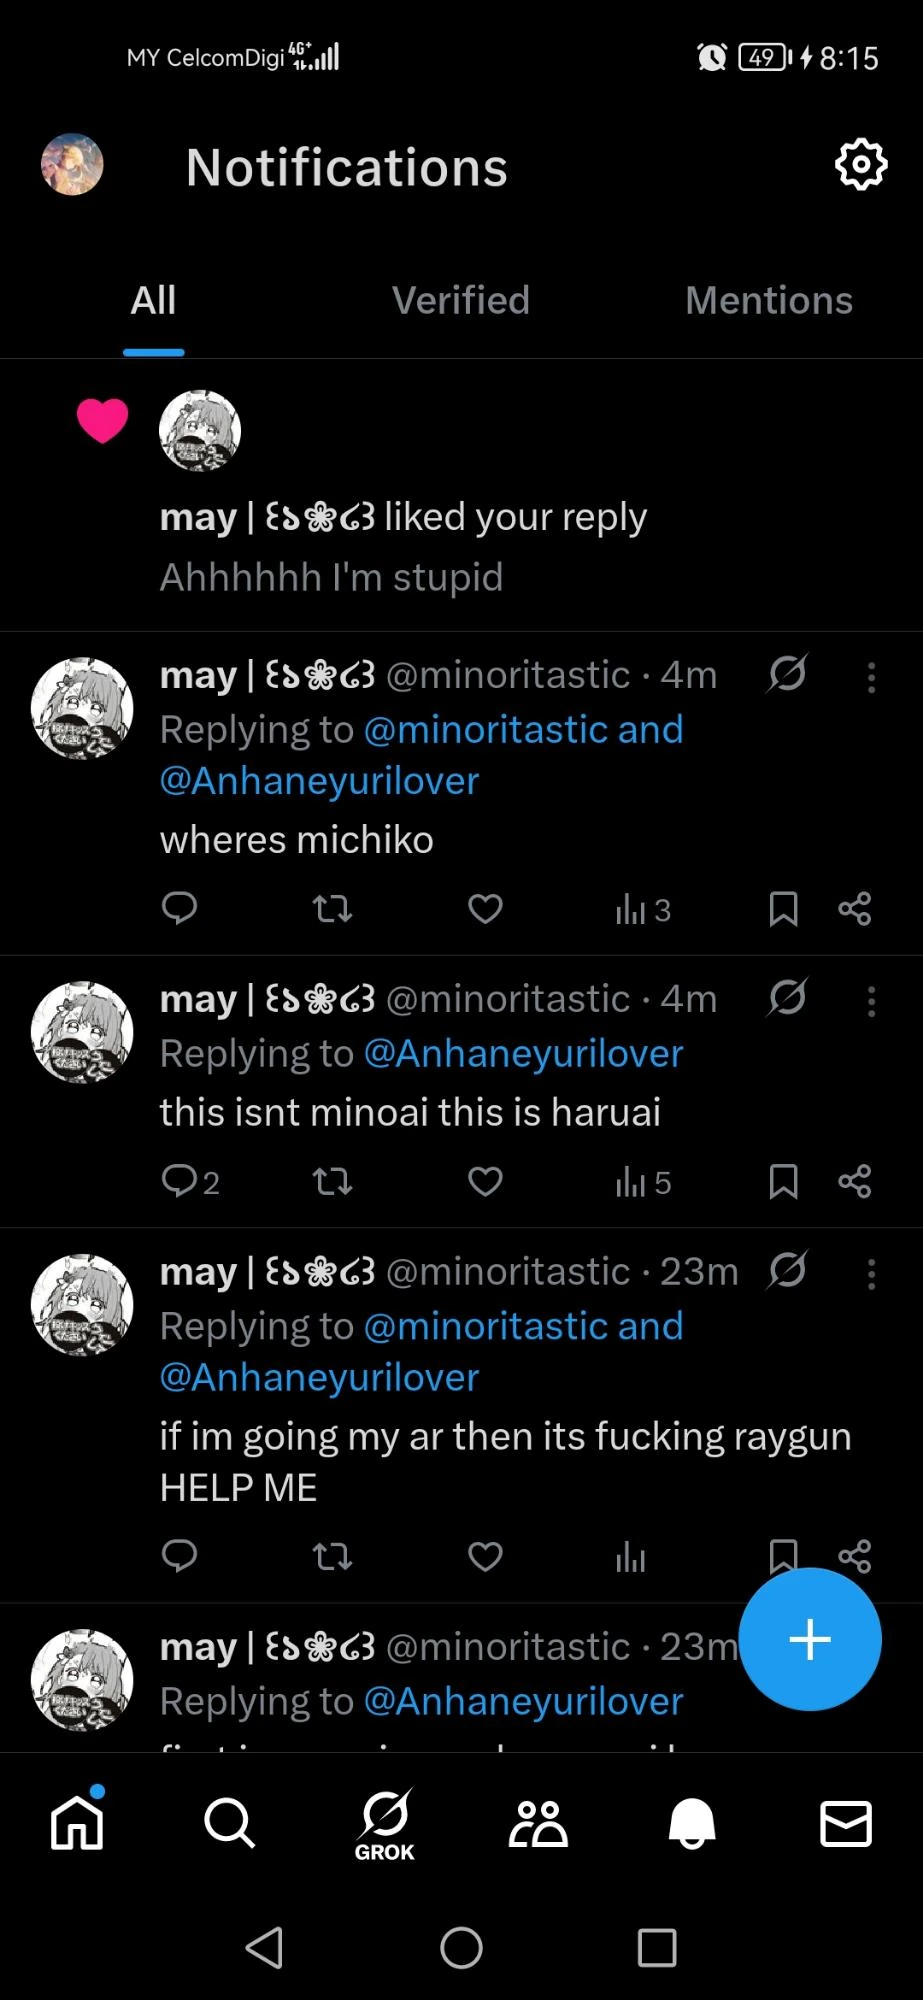The height and width of the screenshot is (2000, 923).
Task: Open Communities from bottom navigation
Action: pos(538,1823)
